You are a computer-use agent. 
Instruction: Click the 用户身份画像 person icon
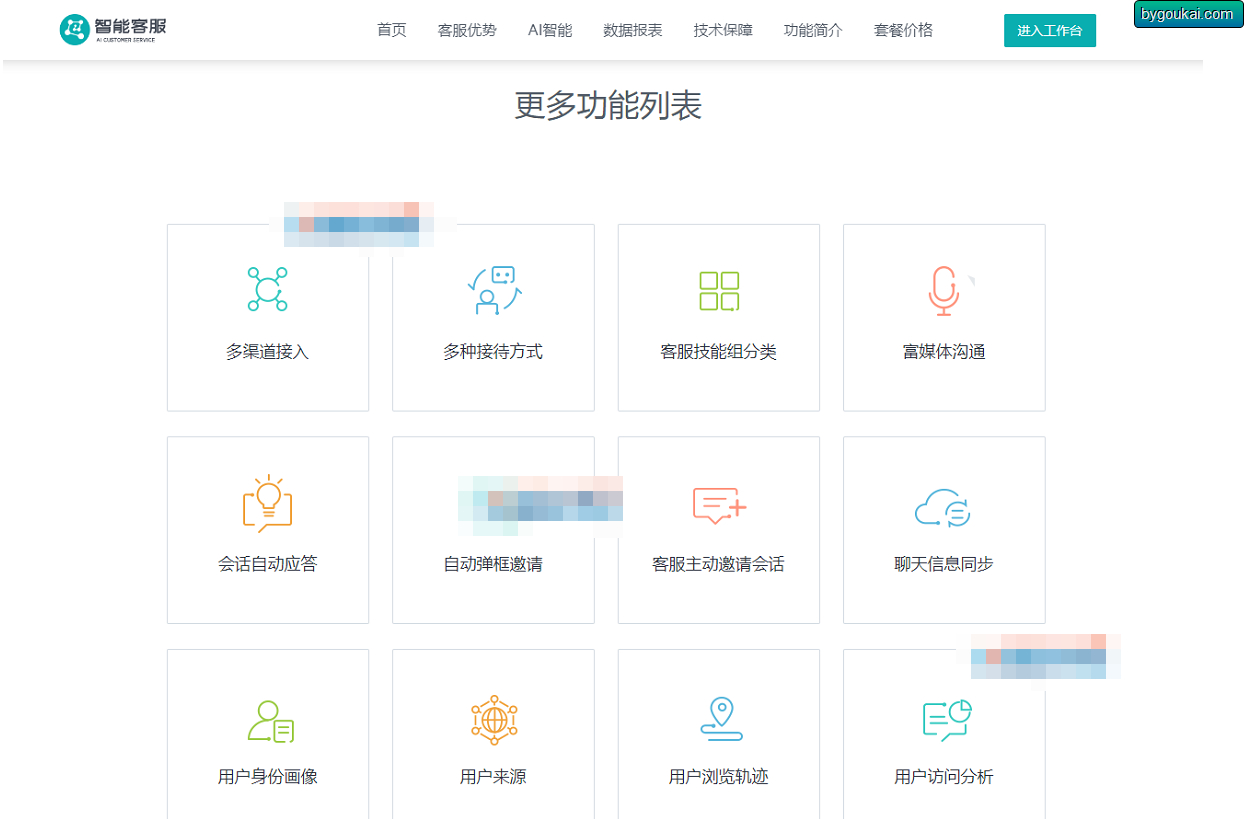click(270, 721)
